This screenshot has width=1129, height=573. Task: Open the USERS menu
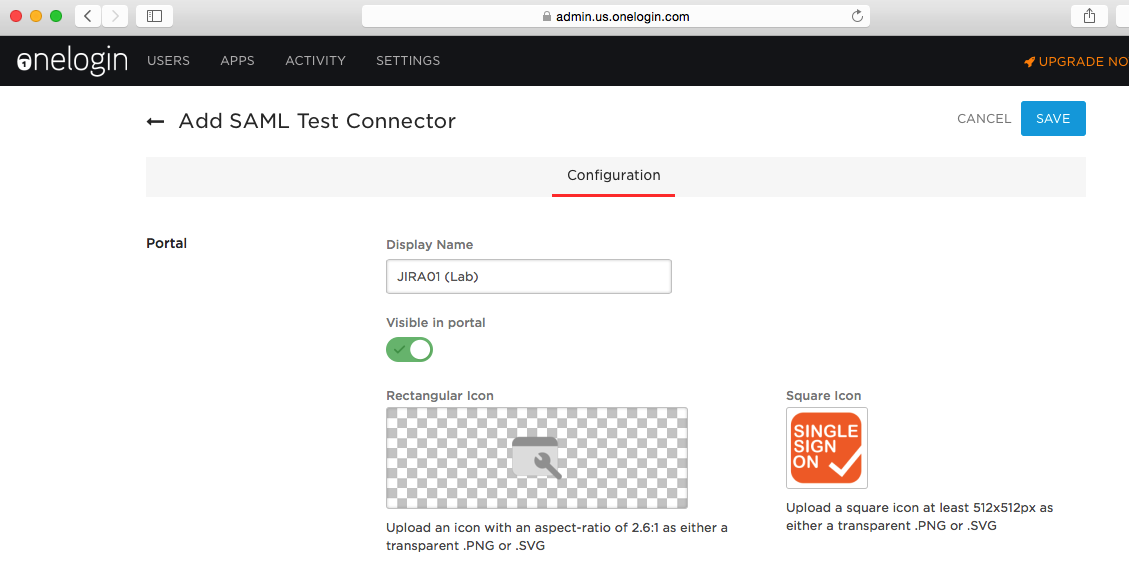click(x=168, y=61)
